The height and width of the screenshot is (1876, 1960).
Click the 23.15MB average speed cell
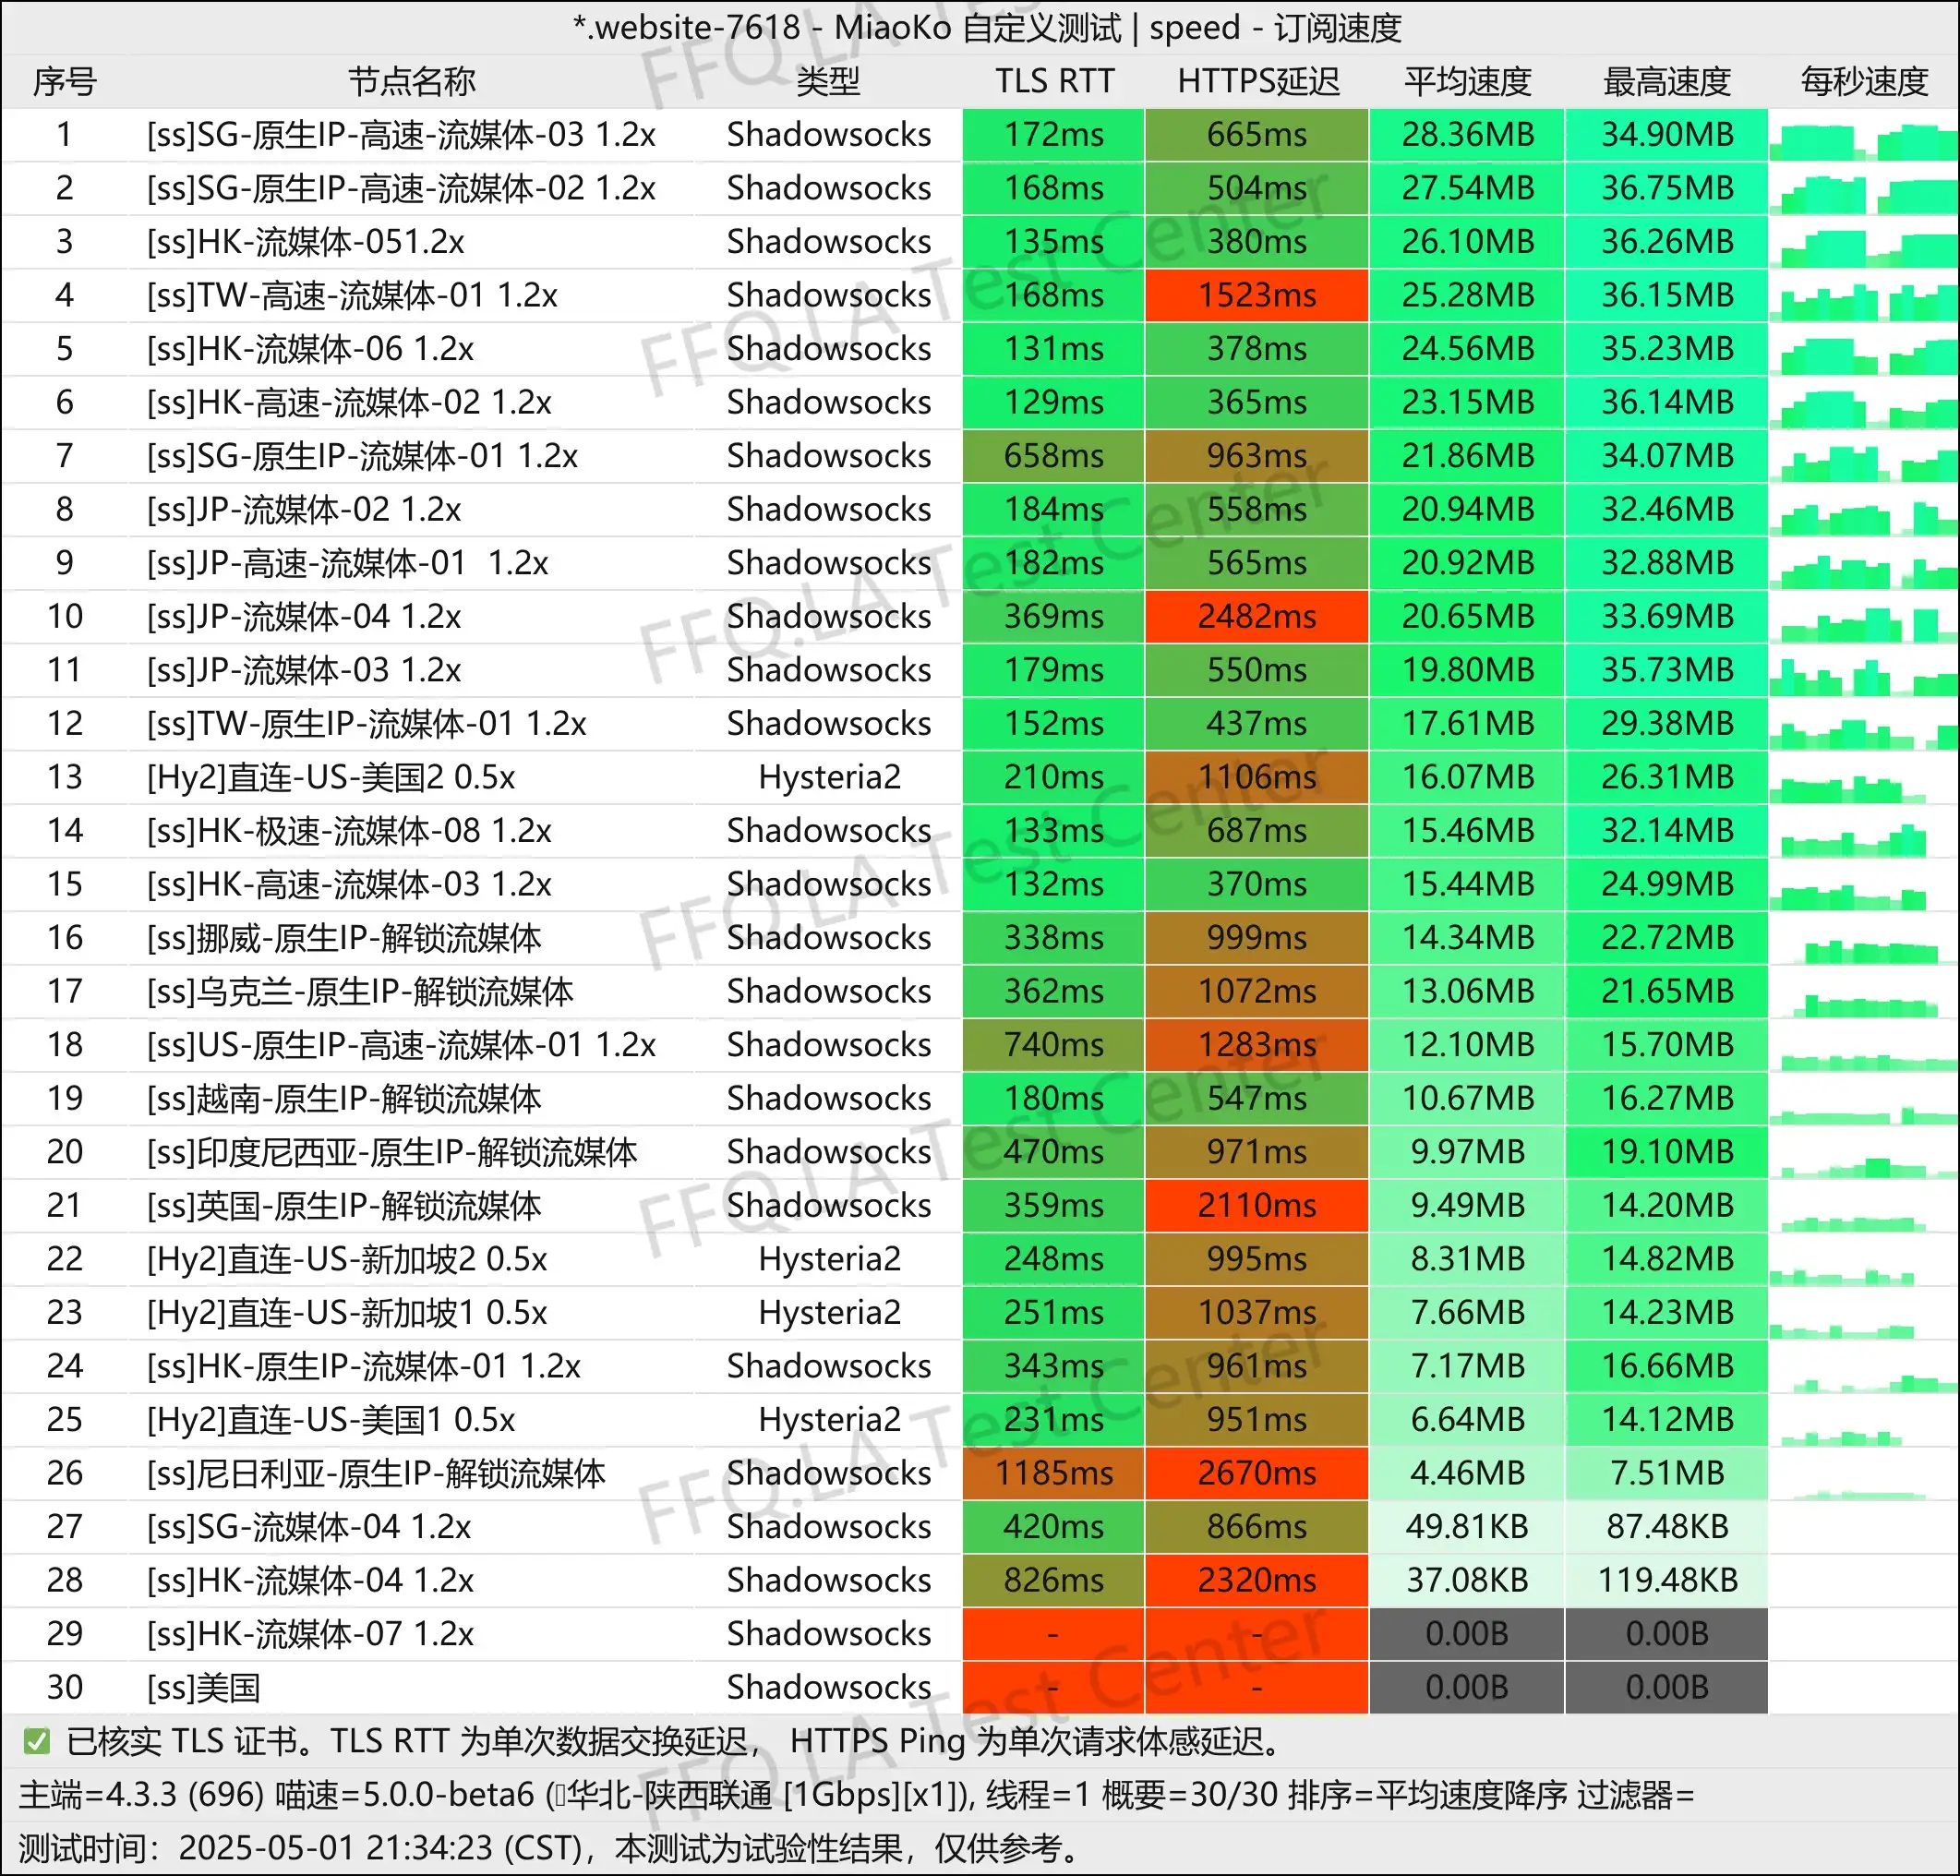click(x=1467, y=402)
